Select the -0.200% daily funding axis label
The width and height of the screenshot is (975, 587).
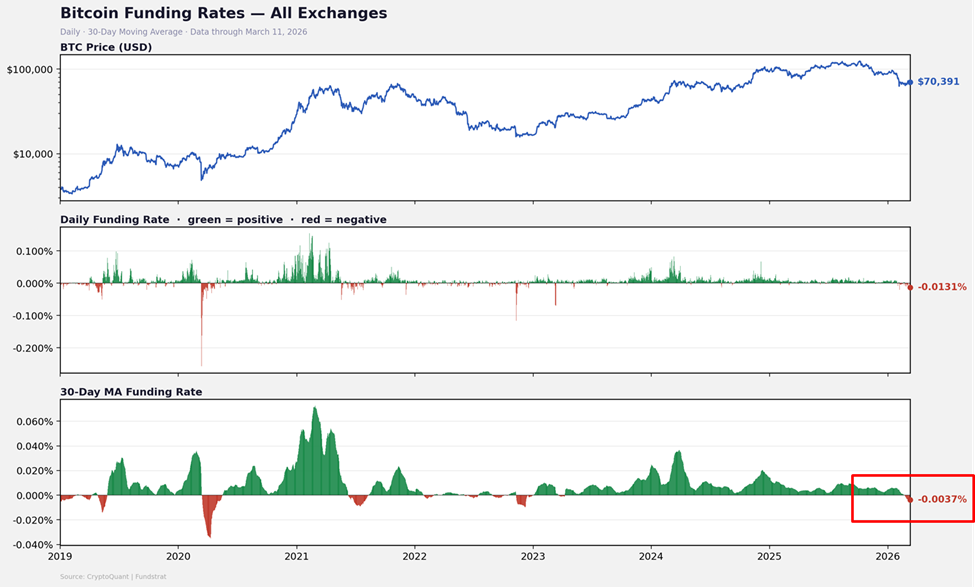pos(32,349)
